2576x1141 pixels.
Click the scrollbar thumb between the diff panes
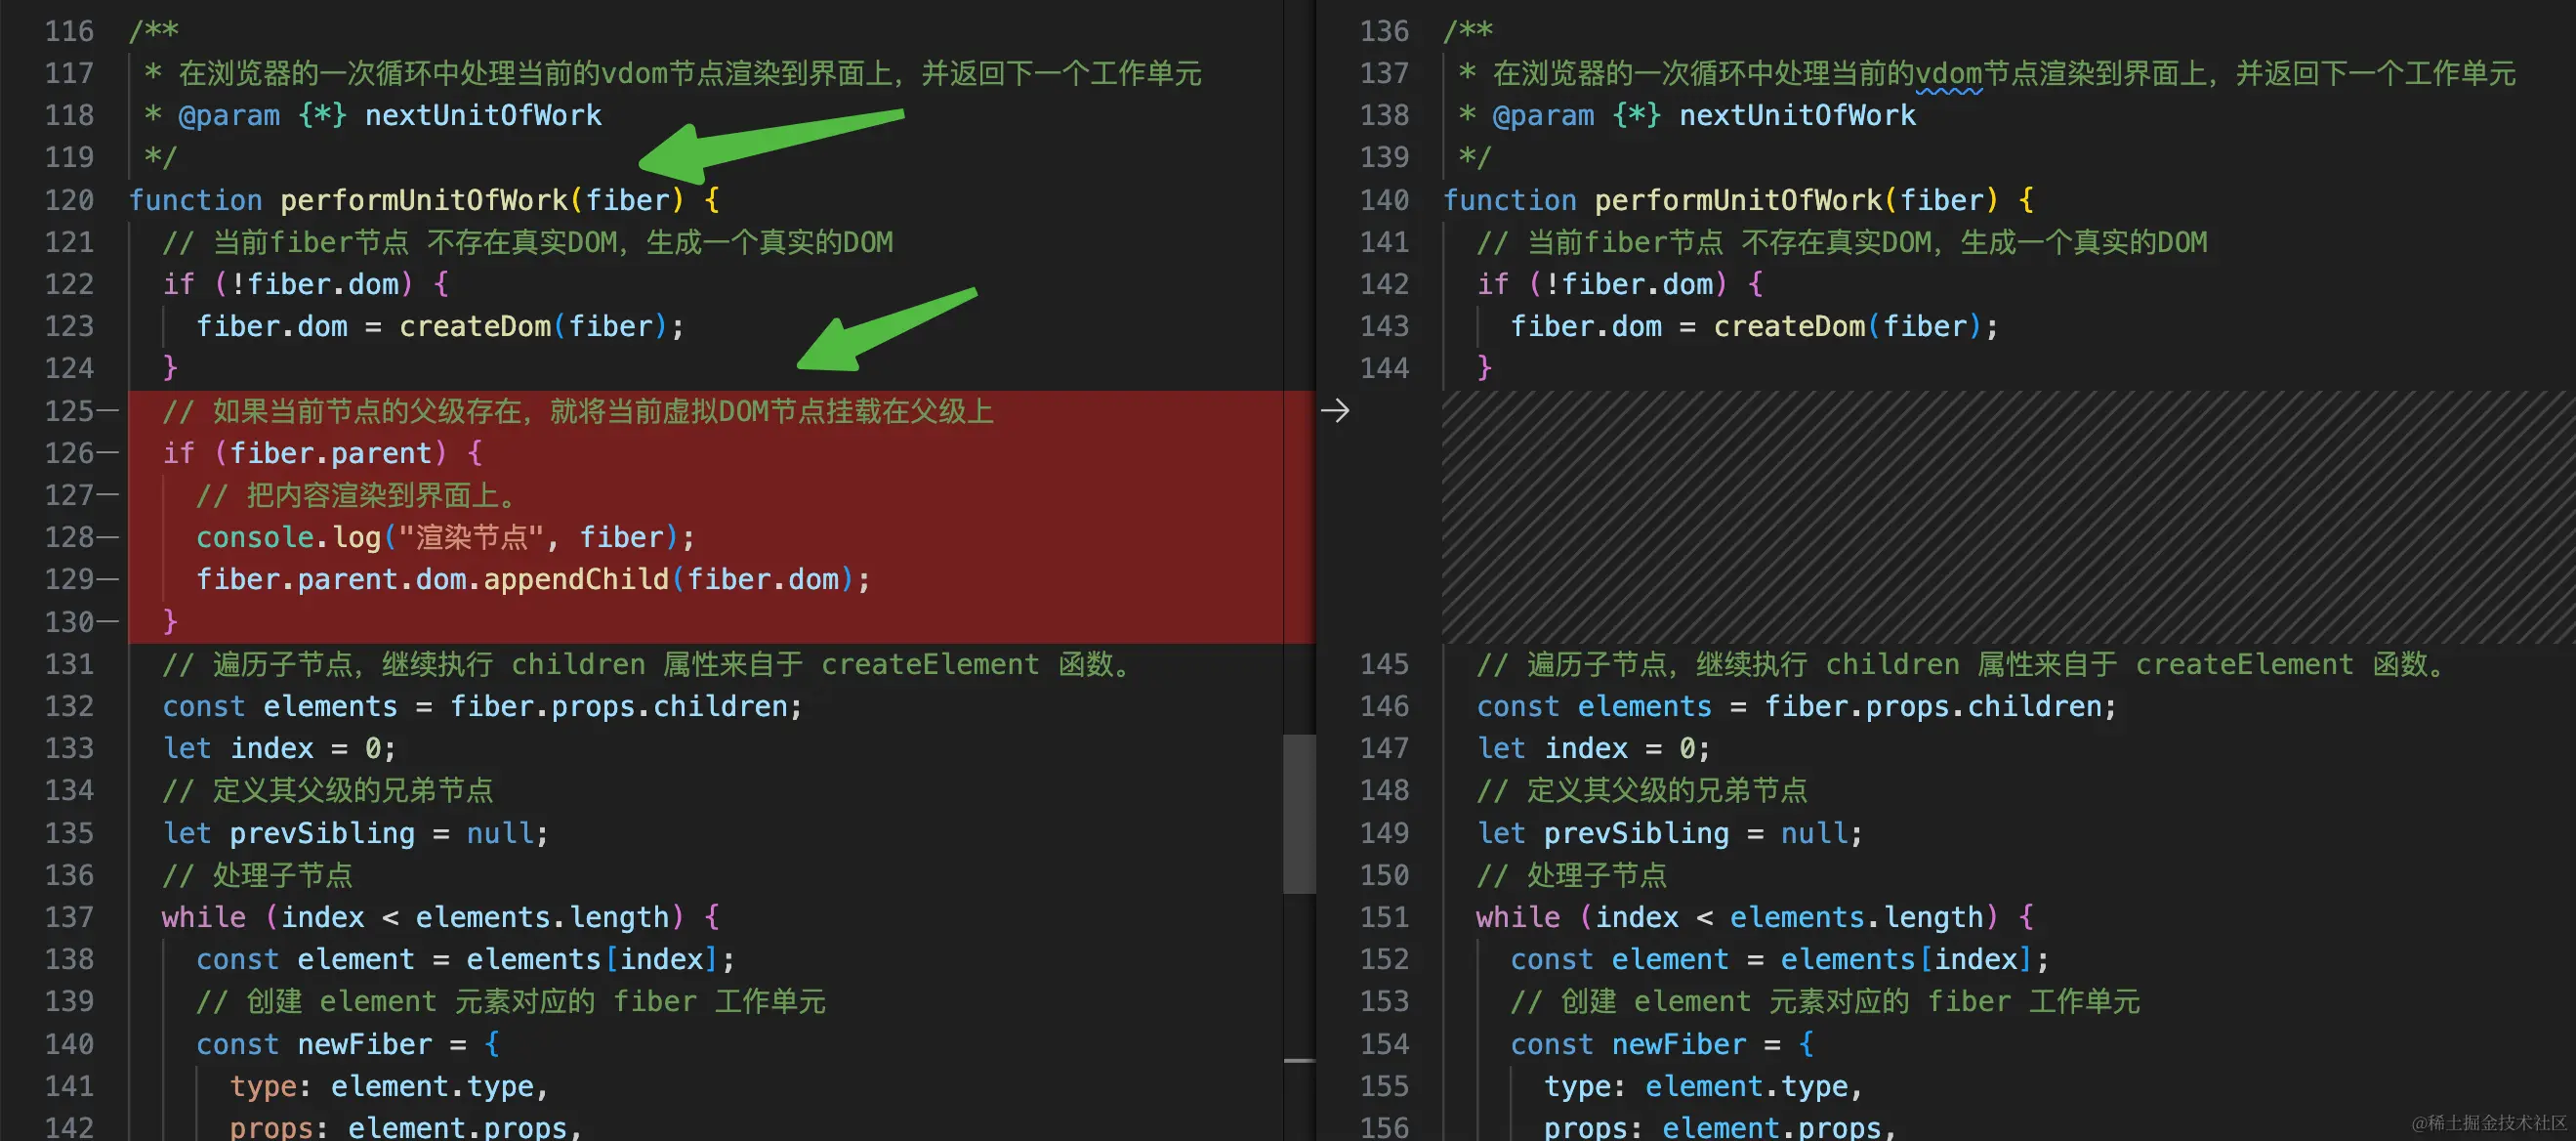click(x=1298, y=813)
